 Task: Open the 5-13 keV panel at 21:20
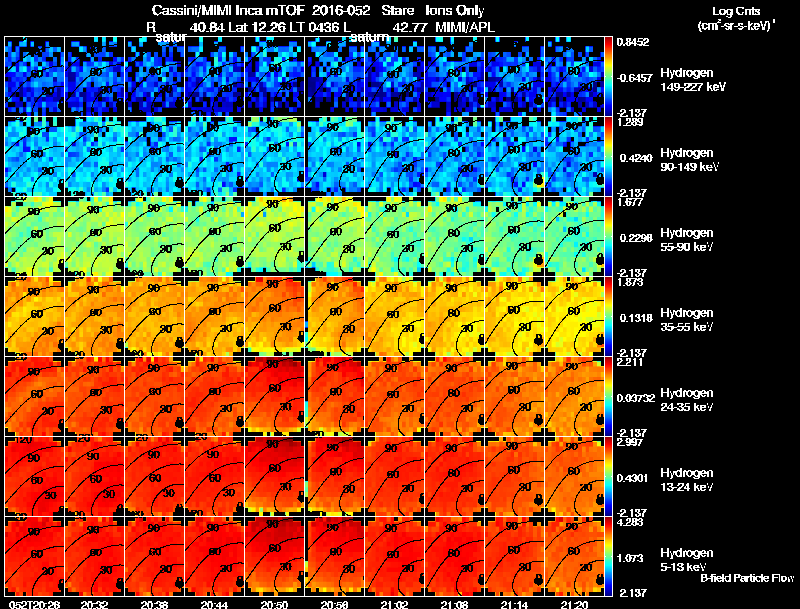[x=574, y=557]
